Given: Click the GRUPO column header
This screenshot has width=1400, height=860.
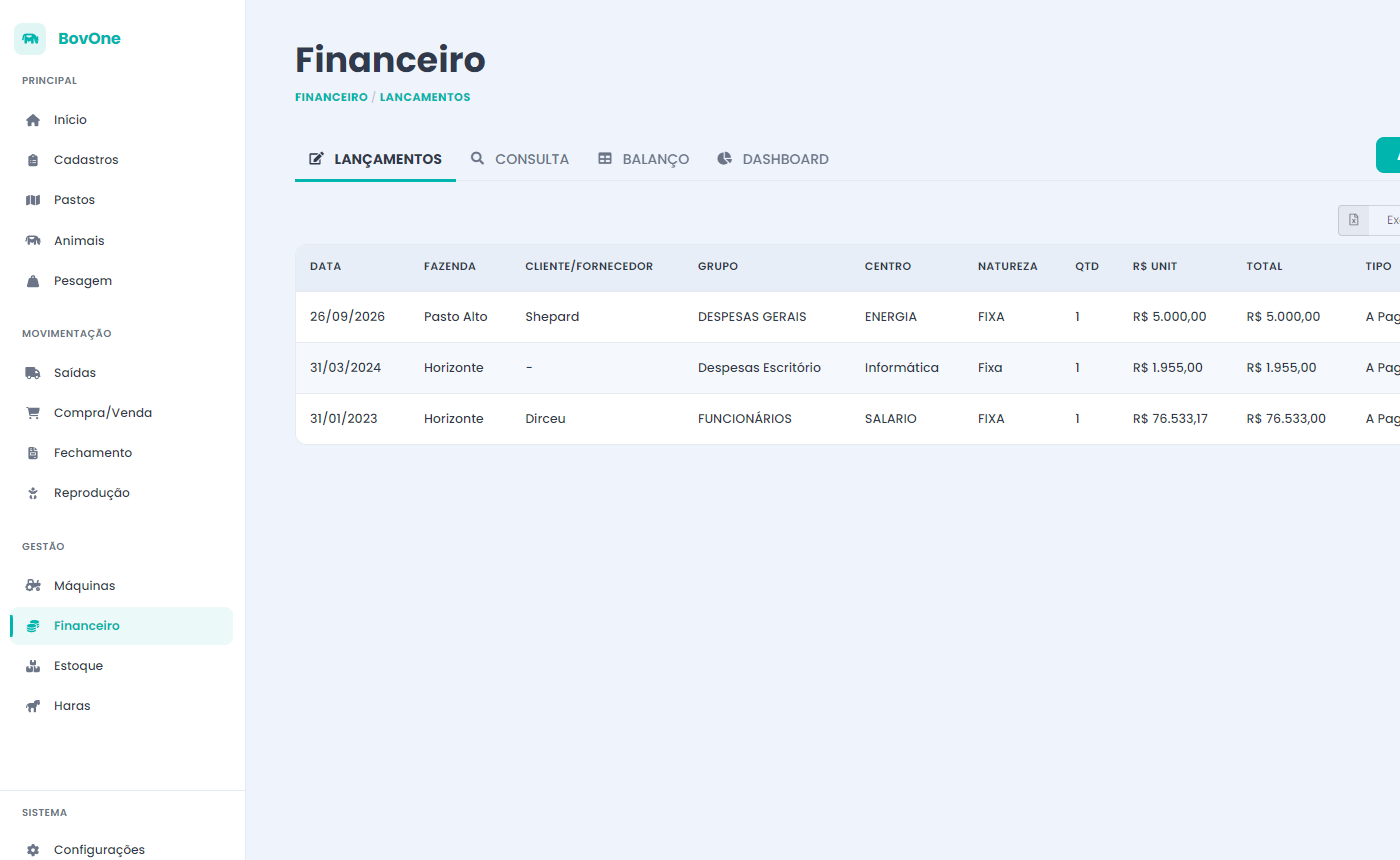Looking at the screenshot, I should 718,267.
